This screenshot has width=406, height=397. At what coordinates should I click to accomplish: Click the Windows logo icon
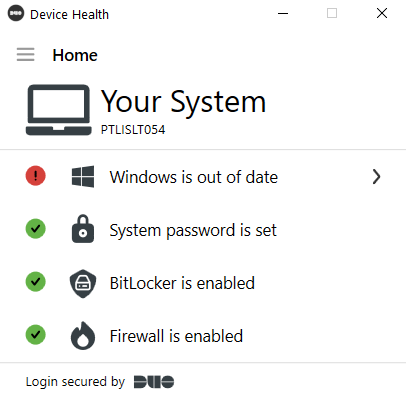point(83,176)
